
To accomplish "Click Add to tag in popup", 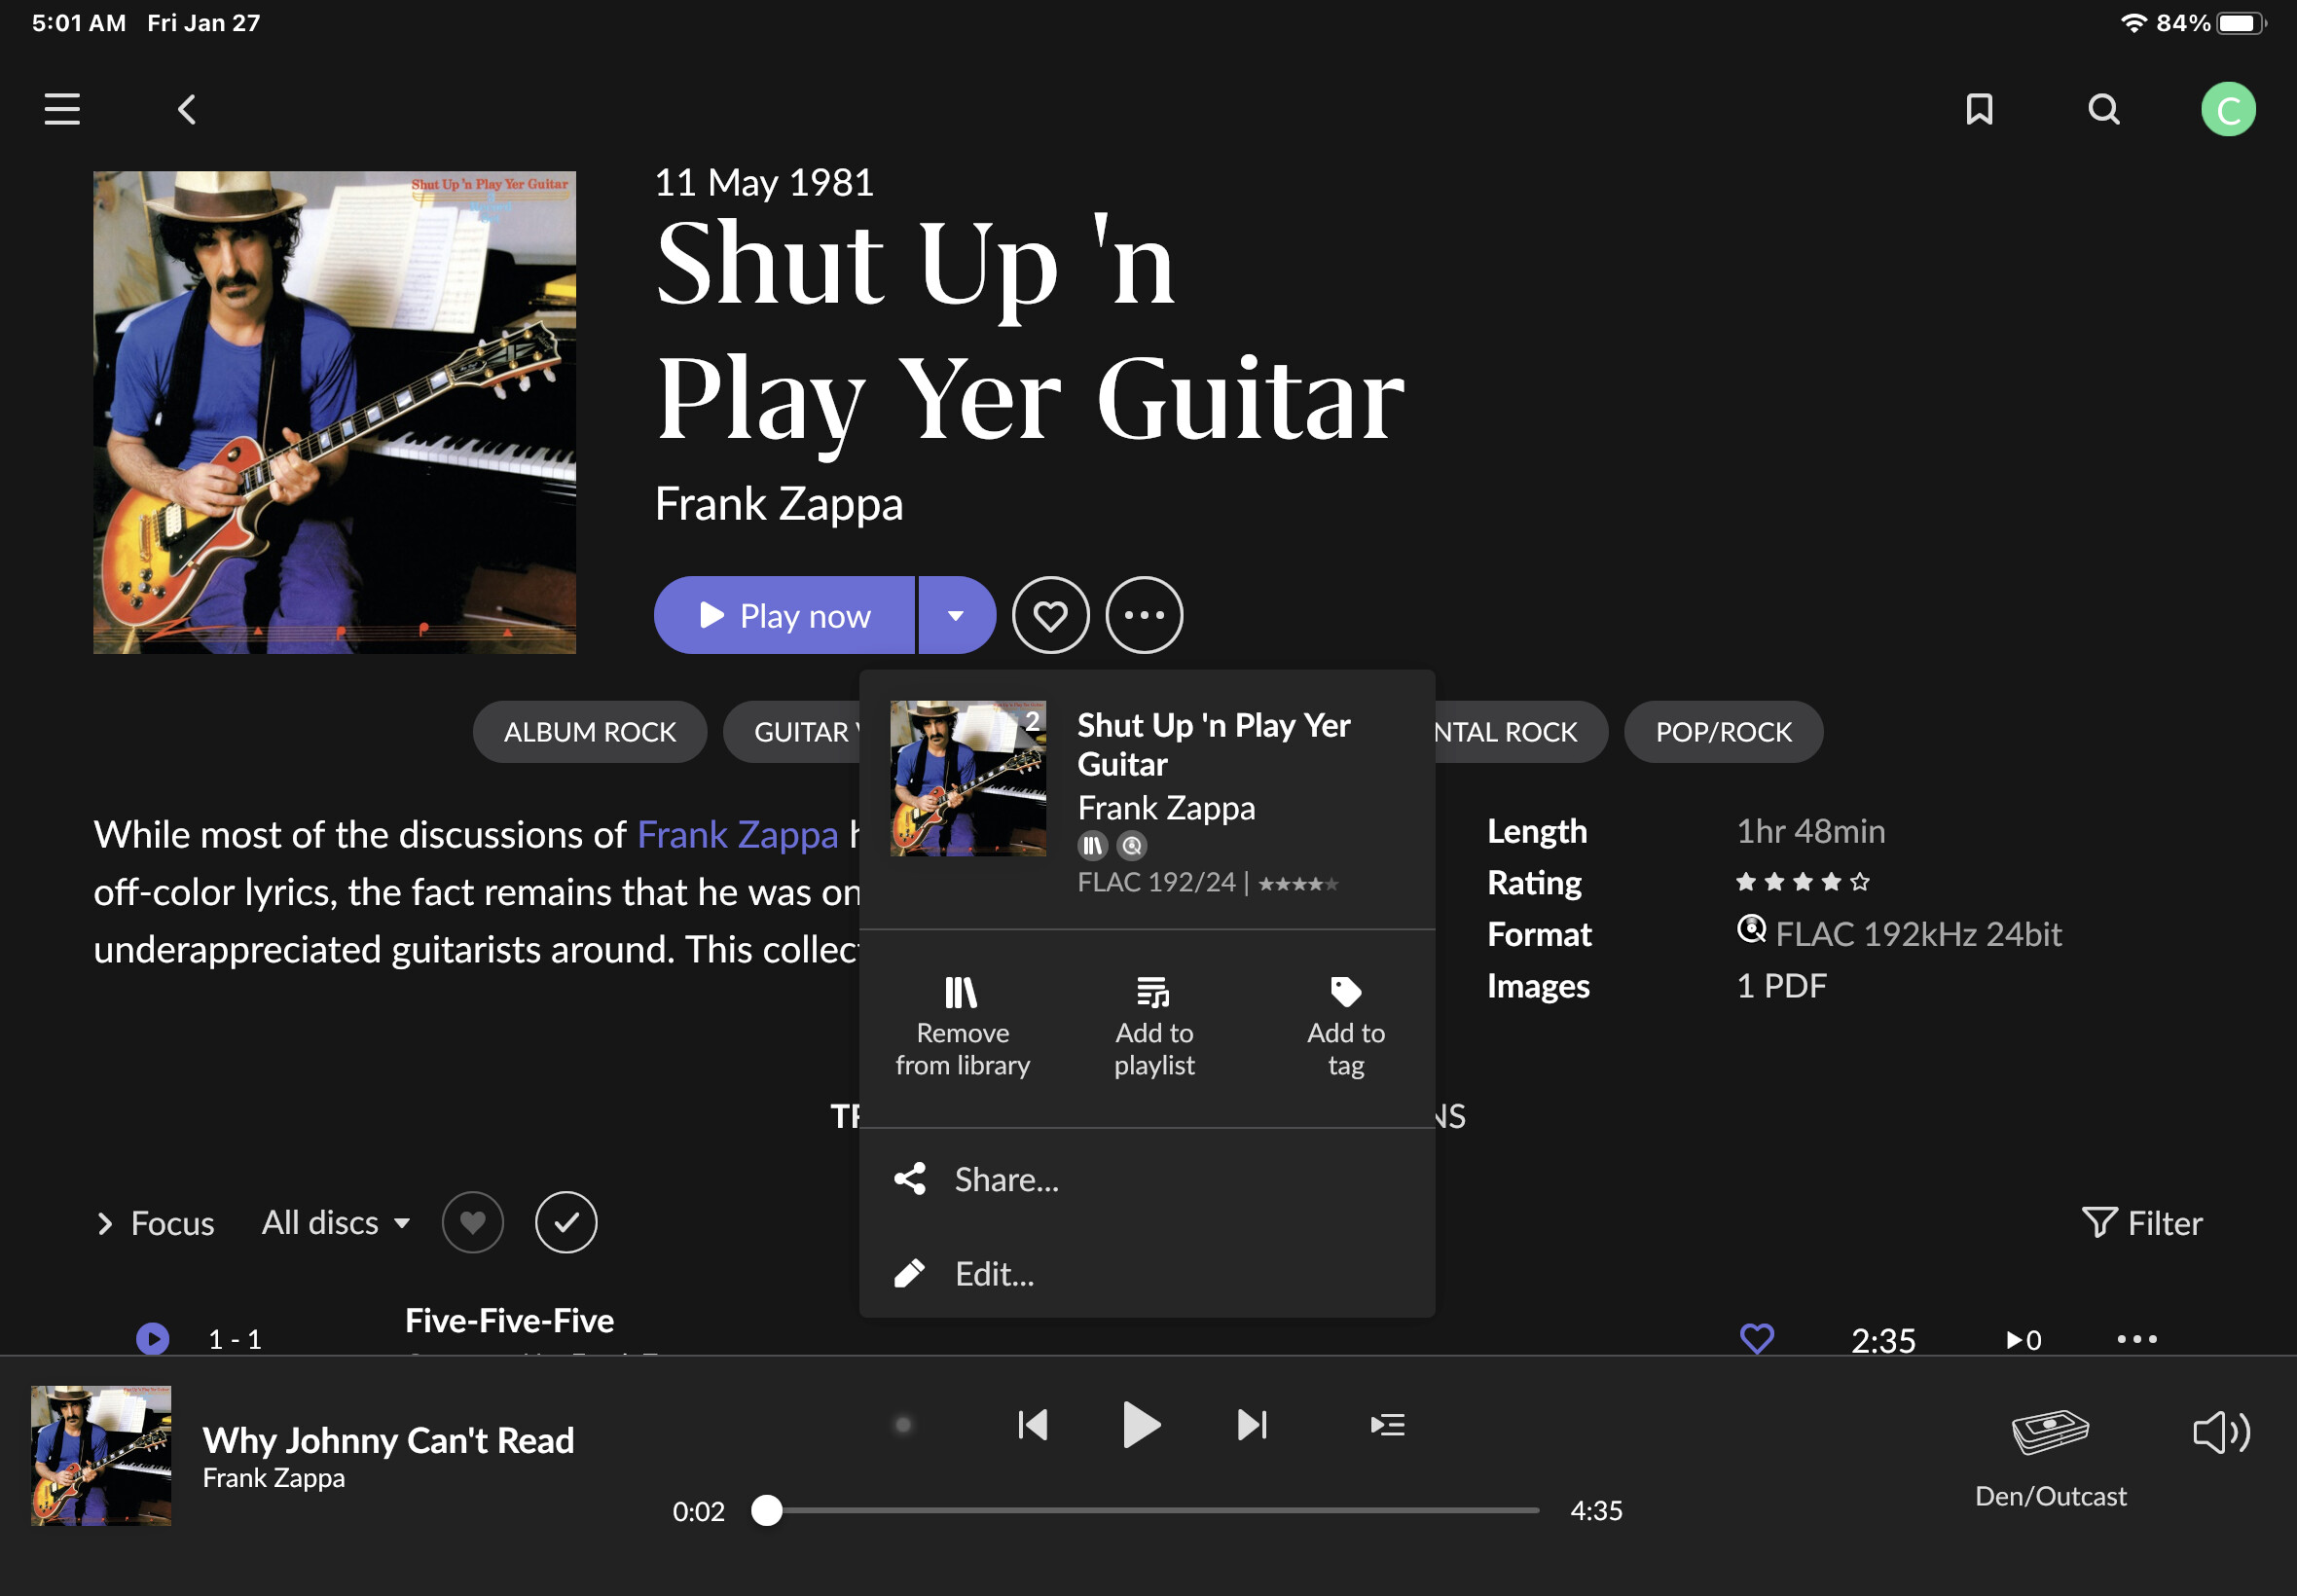I will point(1346,1028).
